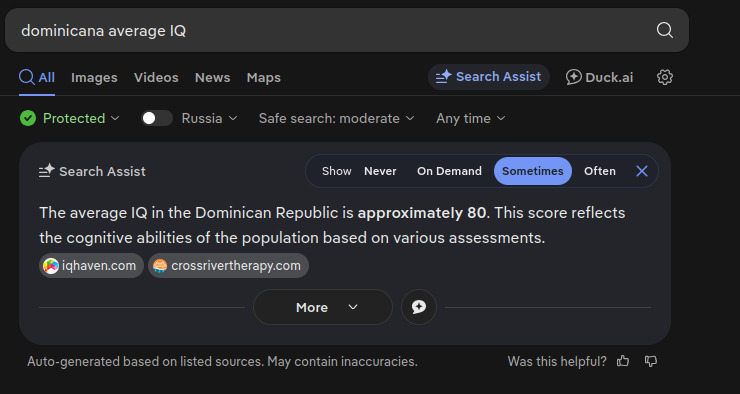Click the crossrivertherapy.com favicon
Screen dimensions: 740x394
160,266
